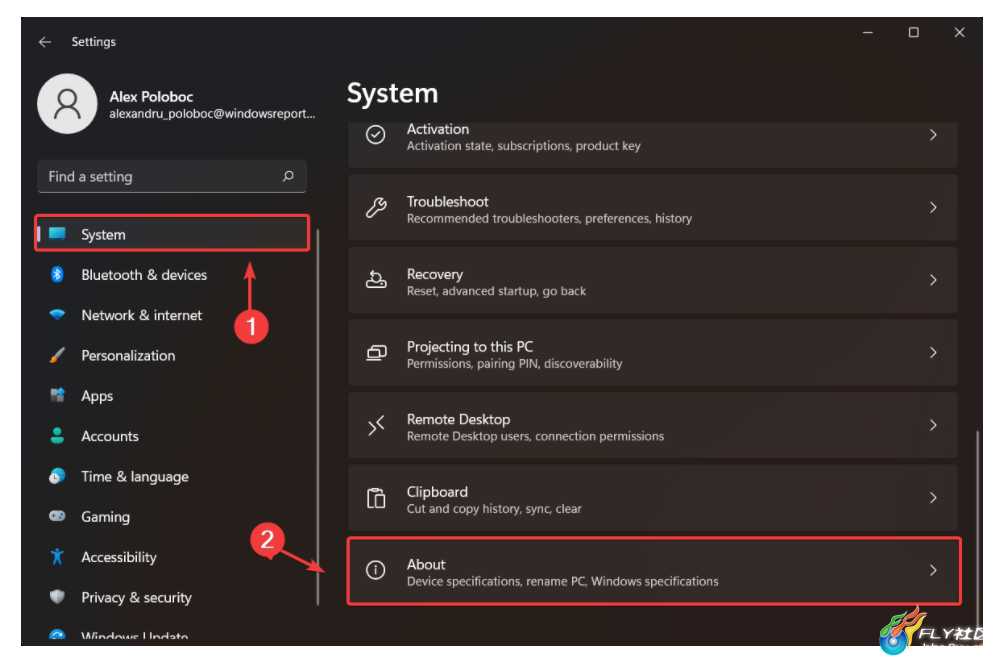Click the back arrow in Settings header

click(45, 42)
